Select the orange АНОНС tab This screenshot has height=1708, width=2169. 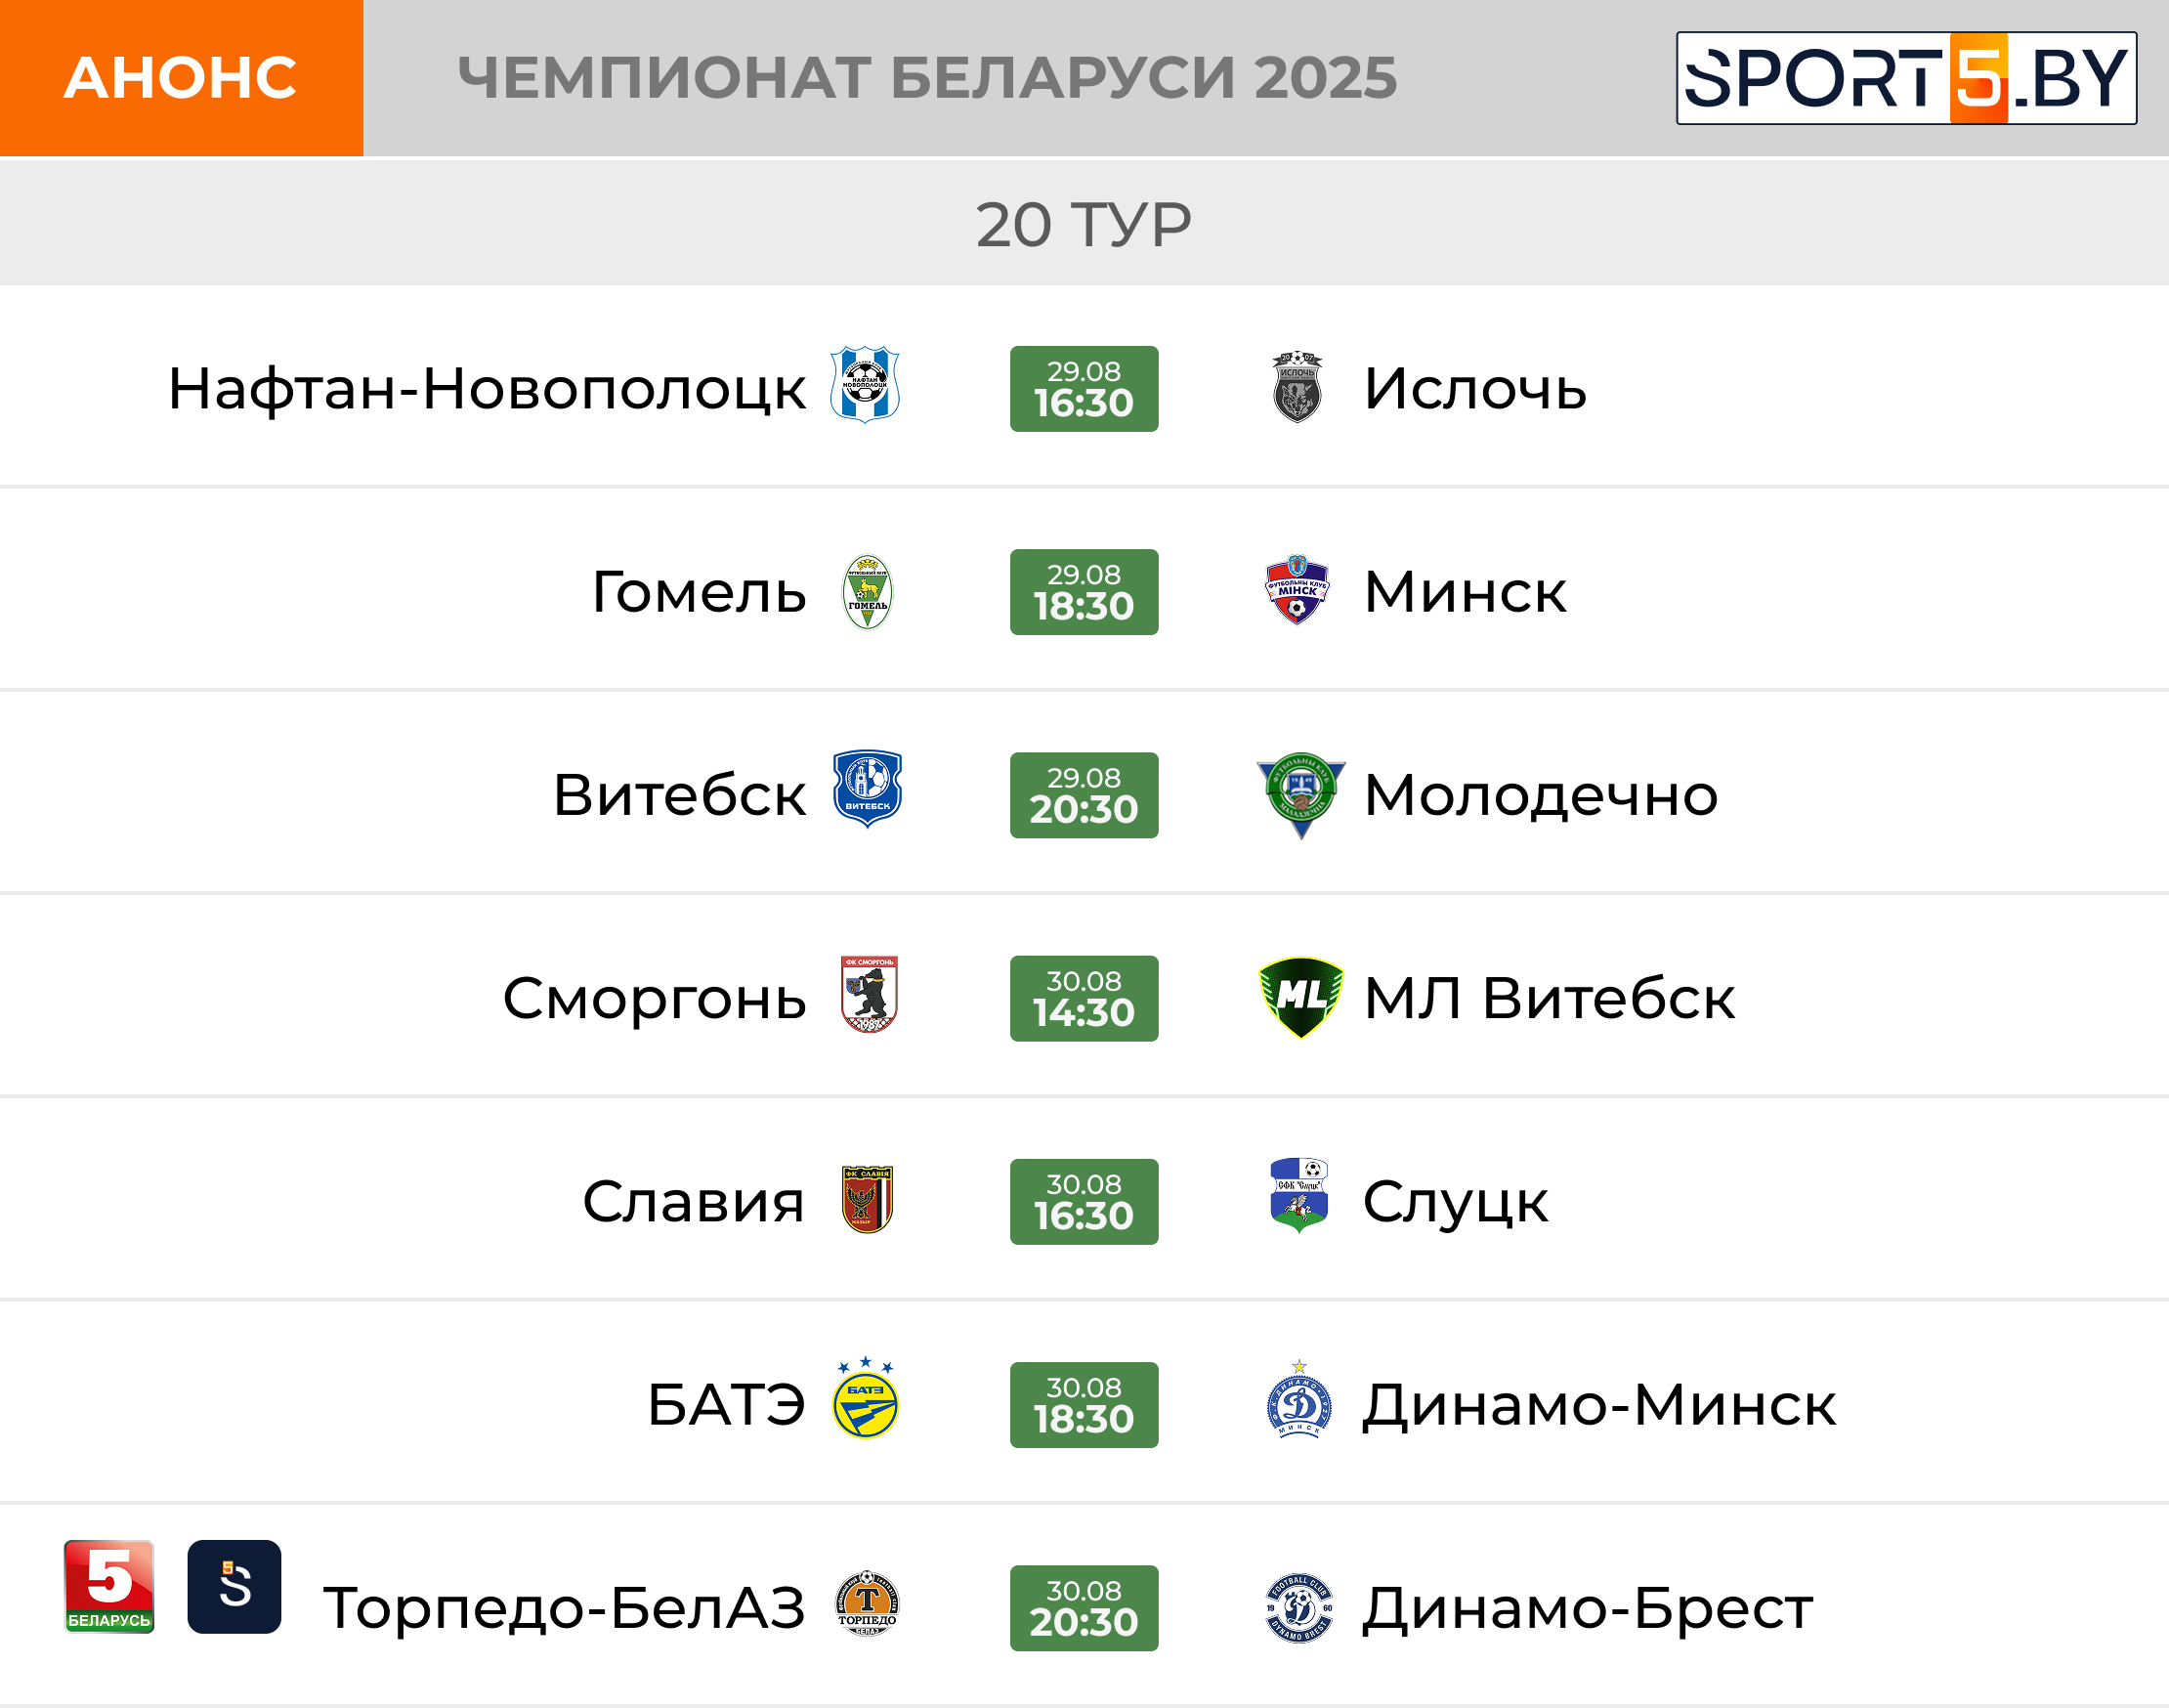pos(181,78)
